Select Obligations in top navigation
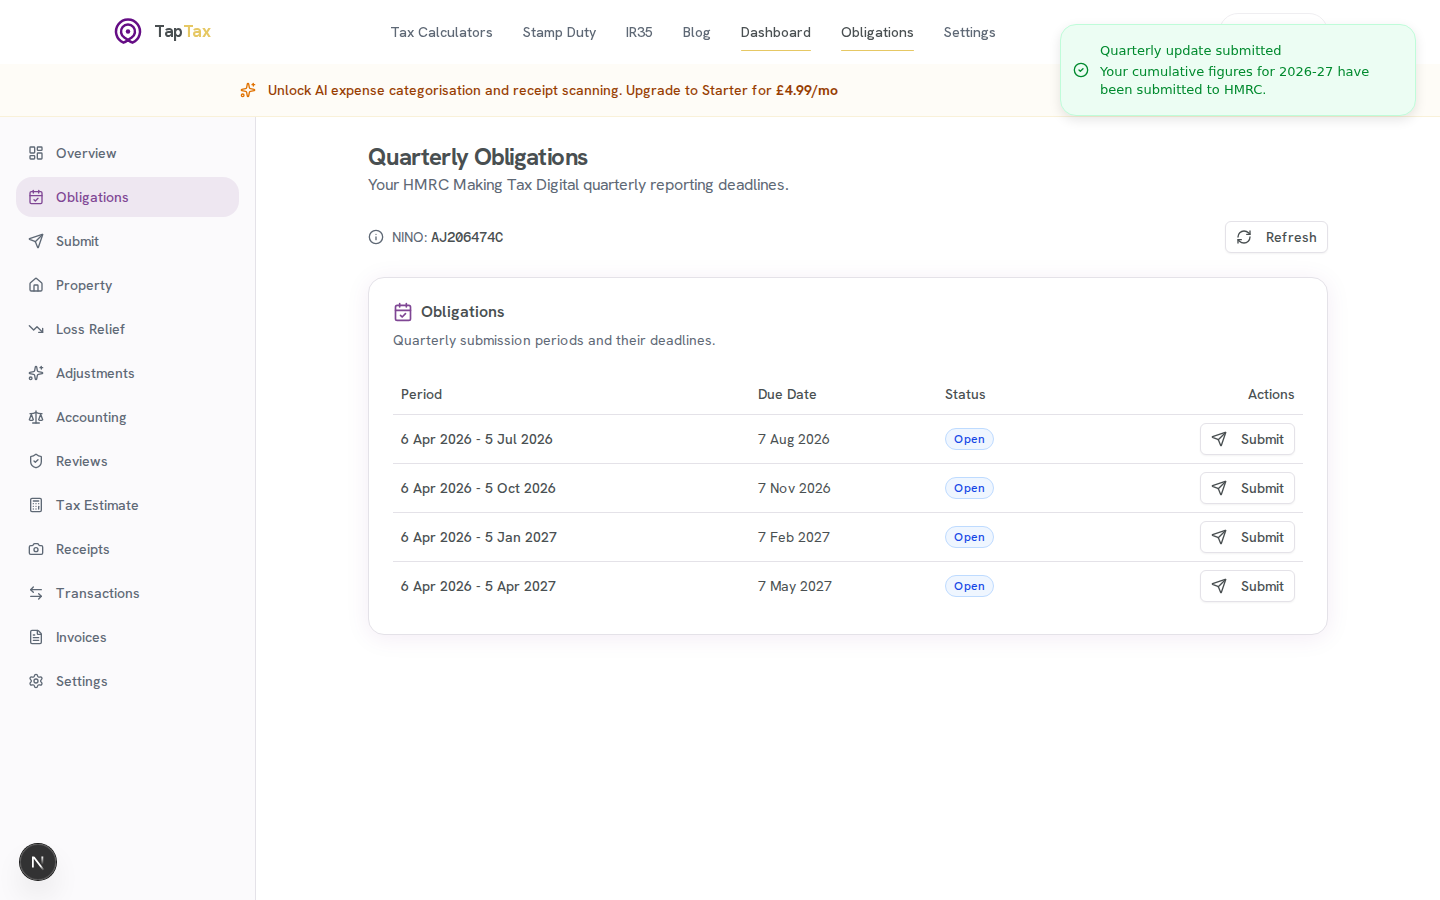 (877, 32)
